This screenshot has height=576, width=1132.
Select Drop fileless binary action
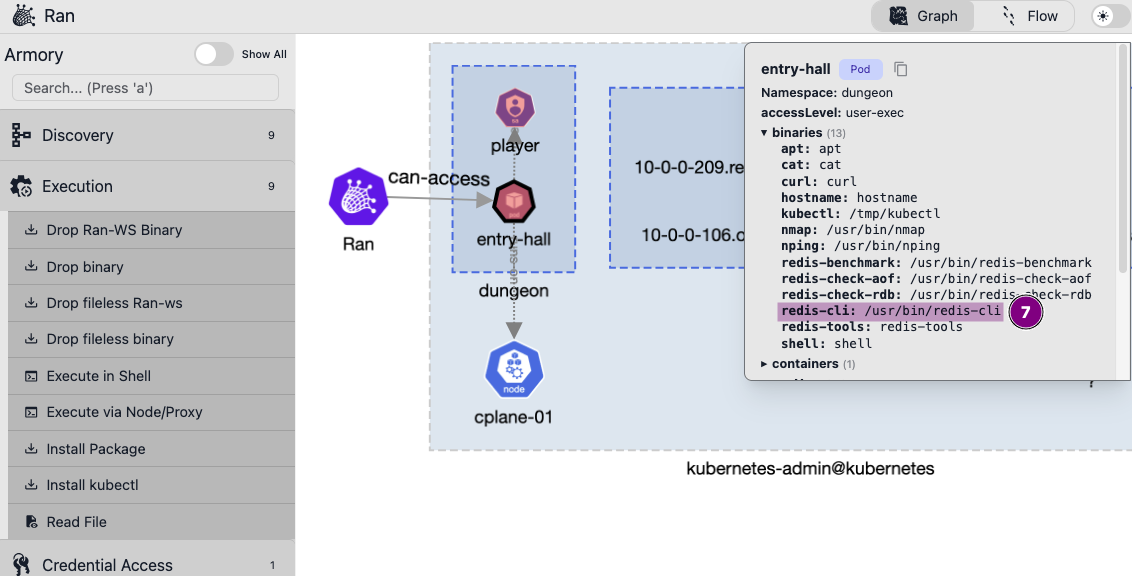pos(152,339)
